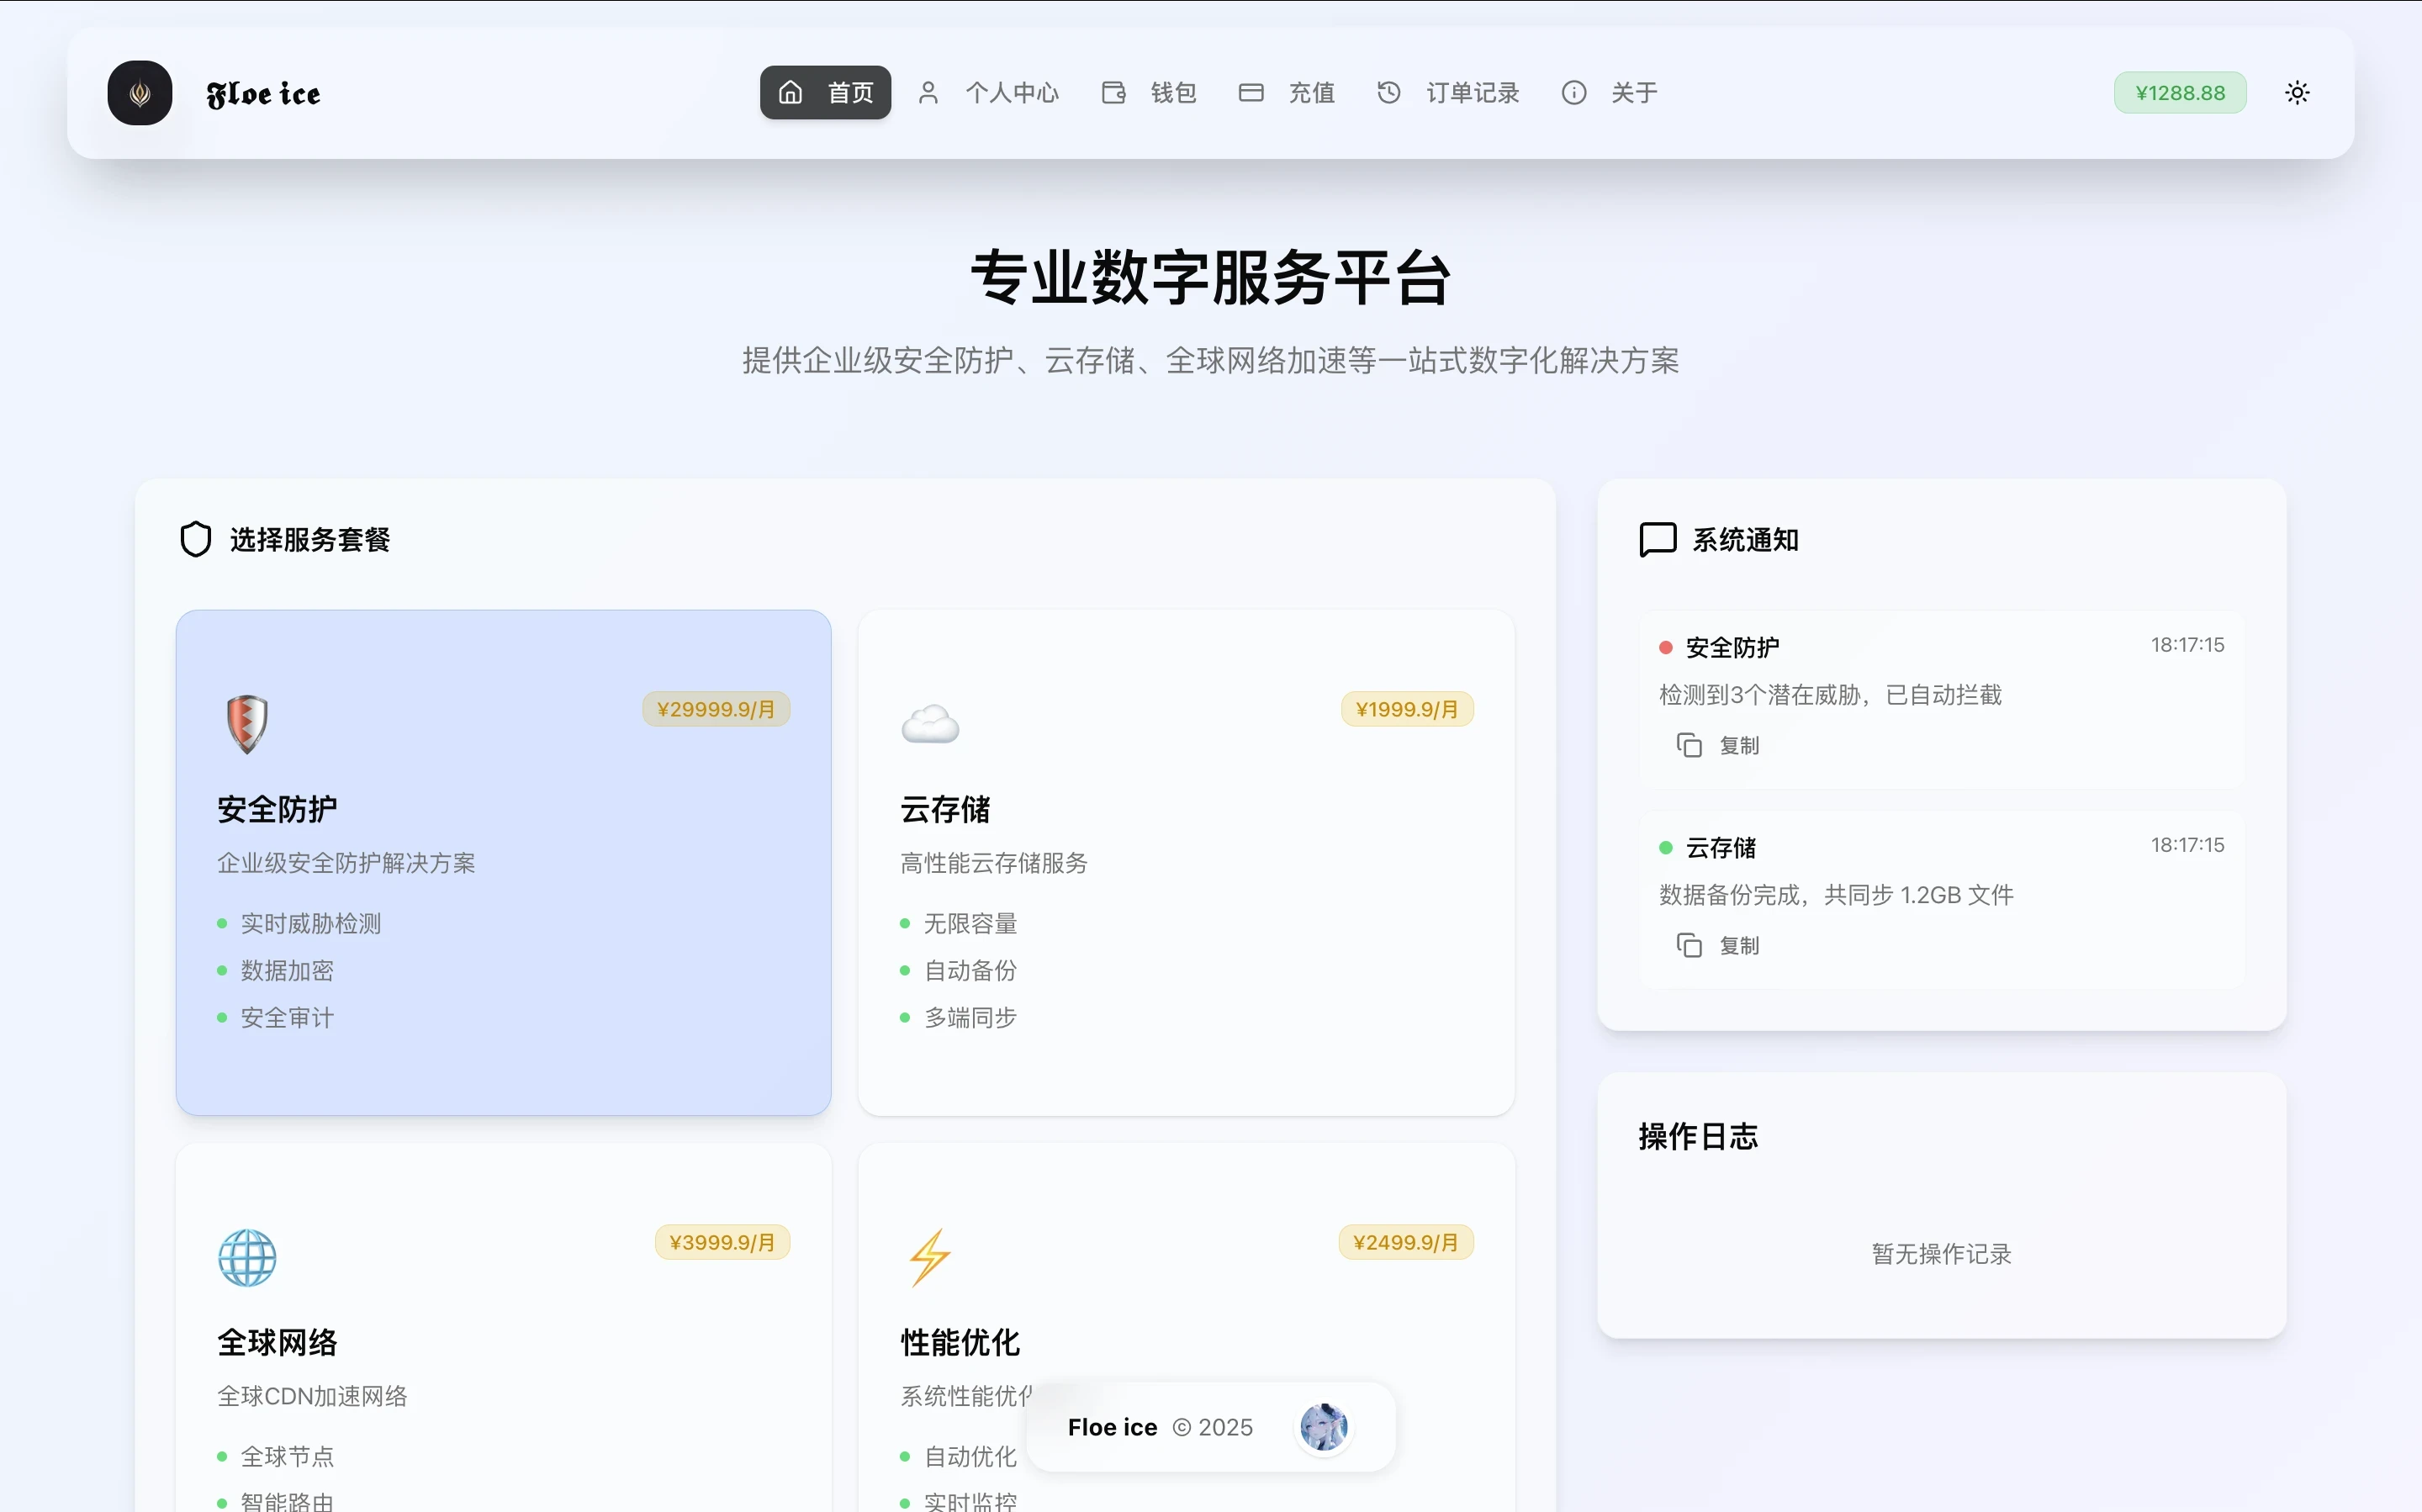
Task: Click the 选择服务套餐 shield outline icon
Action: click(196, 540)
